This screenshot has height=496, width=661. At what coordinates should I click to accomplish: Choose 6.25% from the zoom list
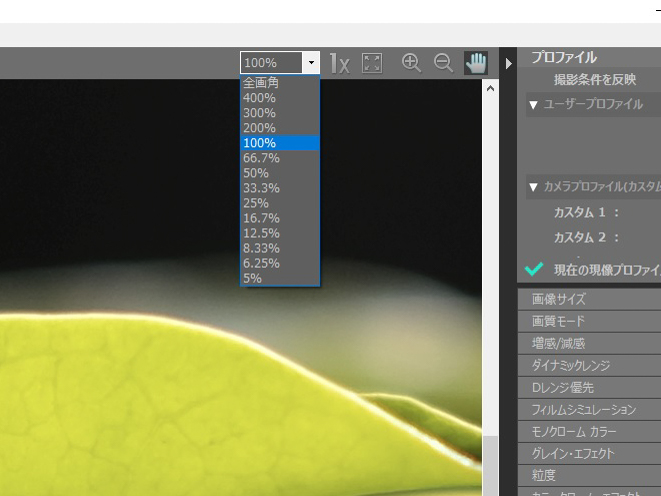[280, 263]
